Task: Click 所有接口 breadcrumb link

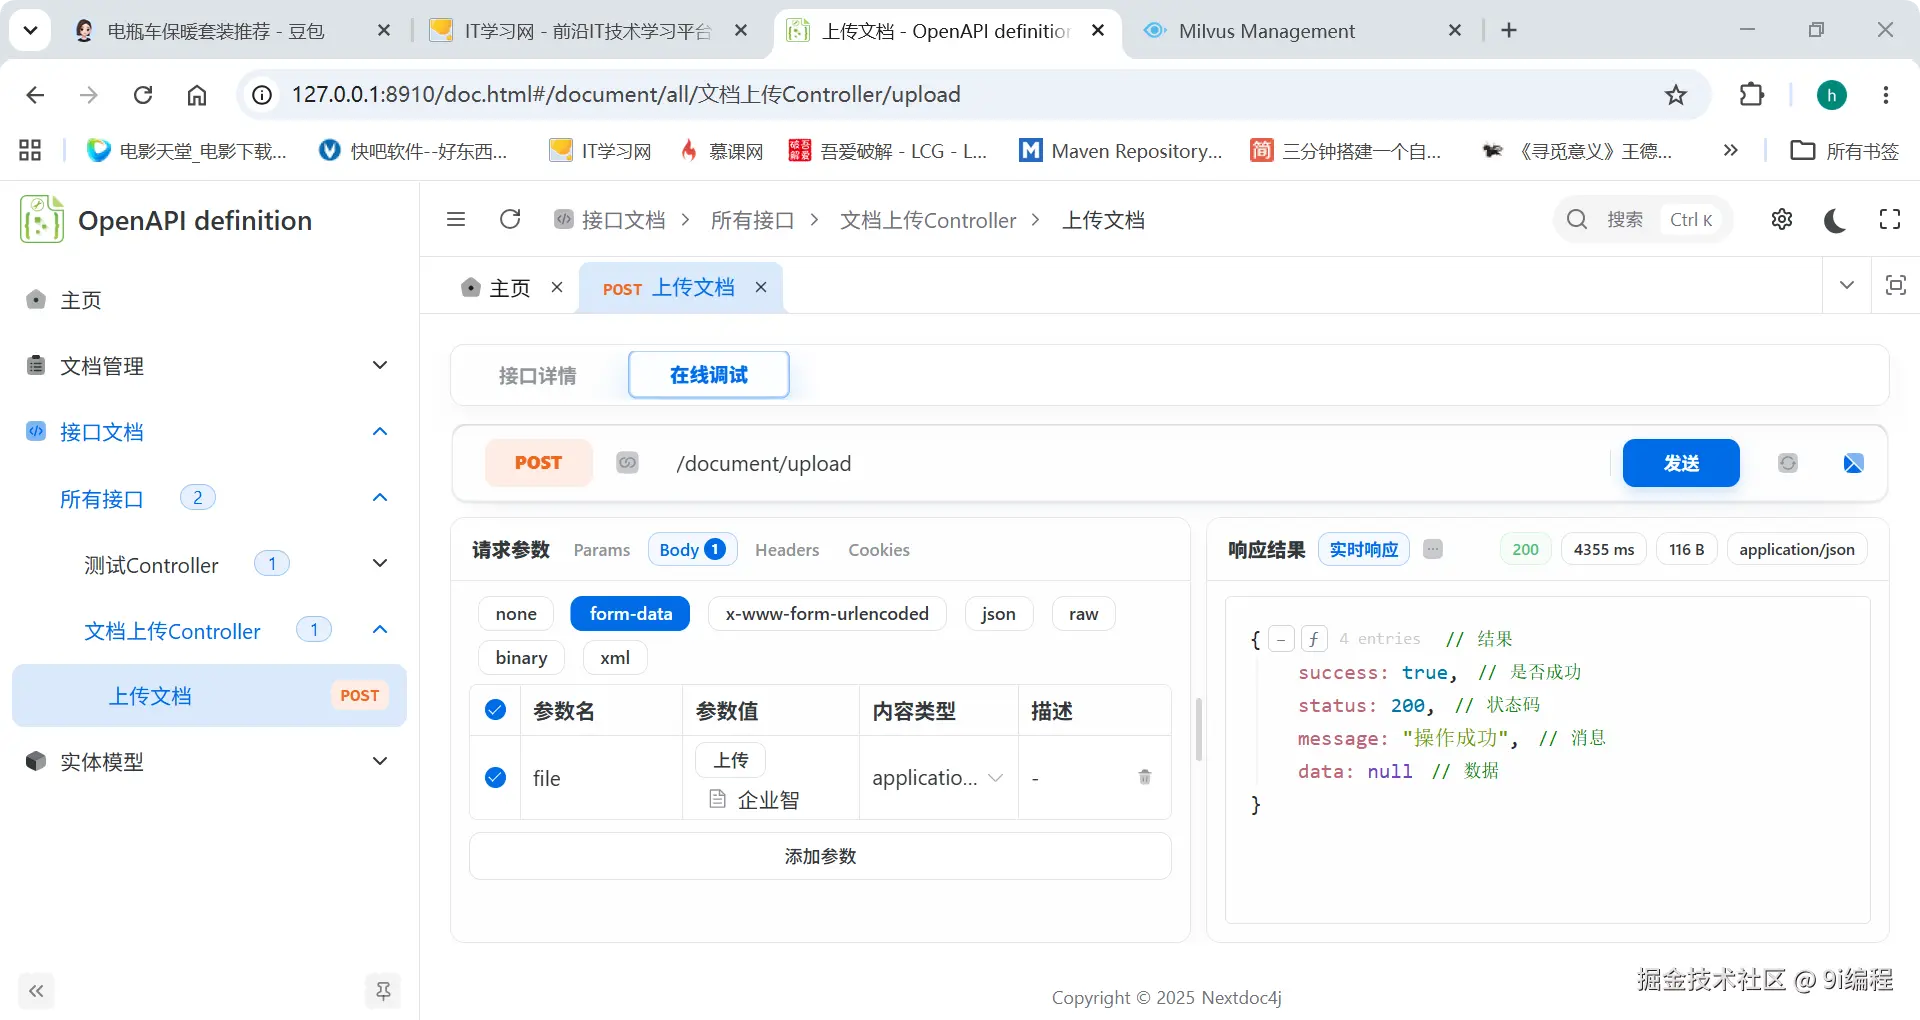Action: (752, 220)
